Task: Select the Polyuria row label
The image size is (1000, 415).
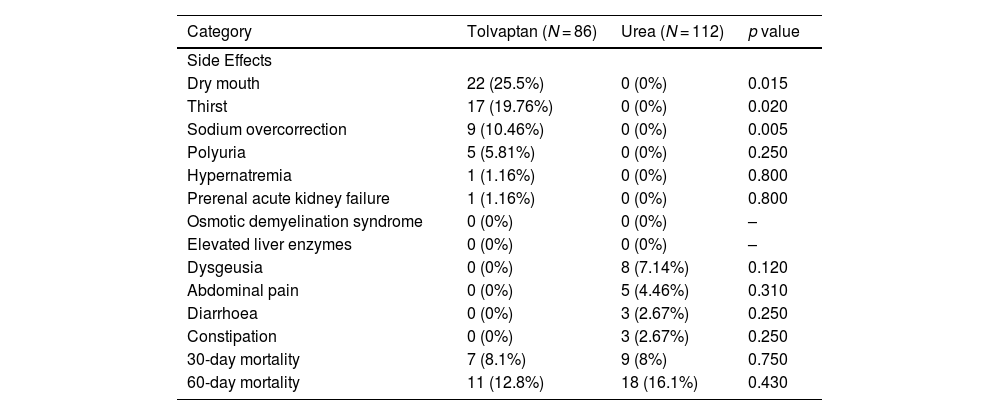Action: [x=216, y=152]
